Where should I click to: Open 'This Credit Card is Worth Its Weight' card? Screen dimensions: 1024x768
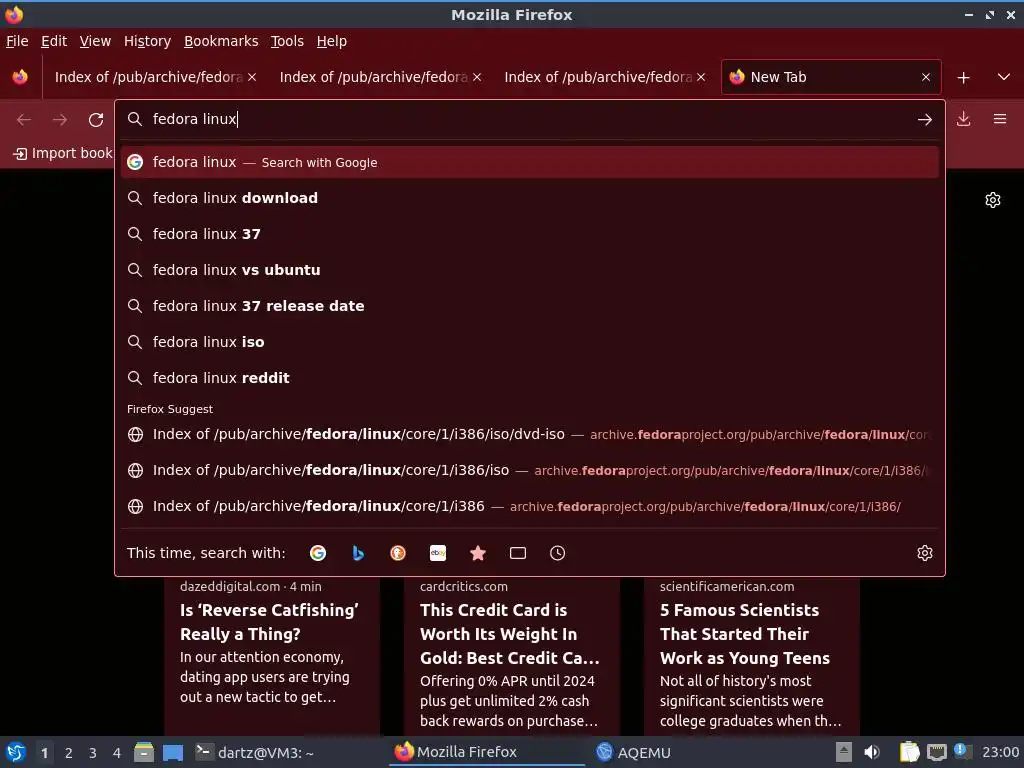pyautogui.click(x=511, y=656)
